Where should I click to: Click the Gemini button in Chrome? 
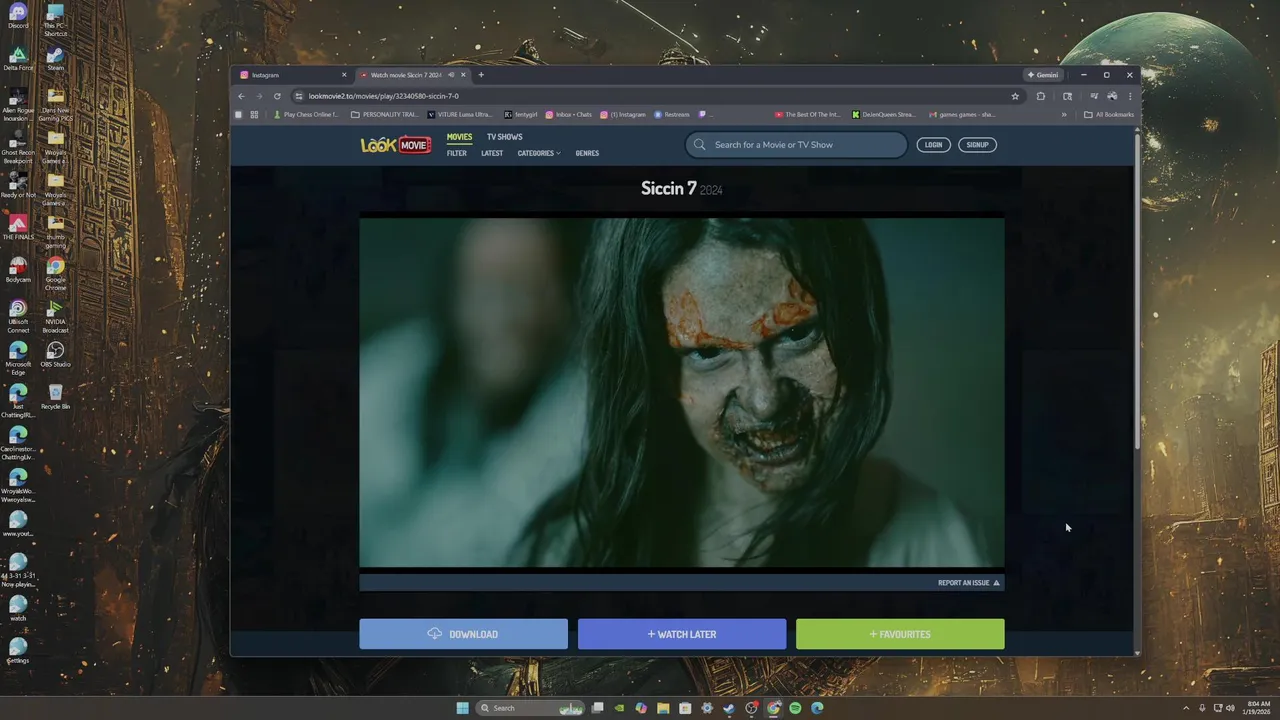tap(1042, 75)
